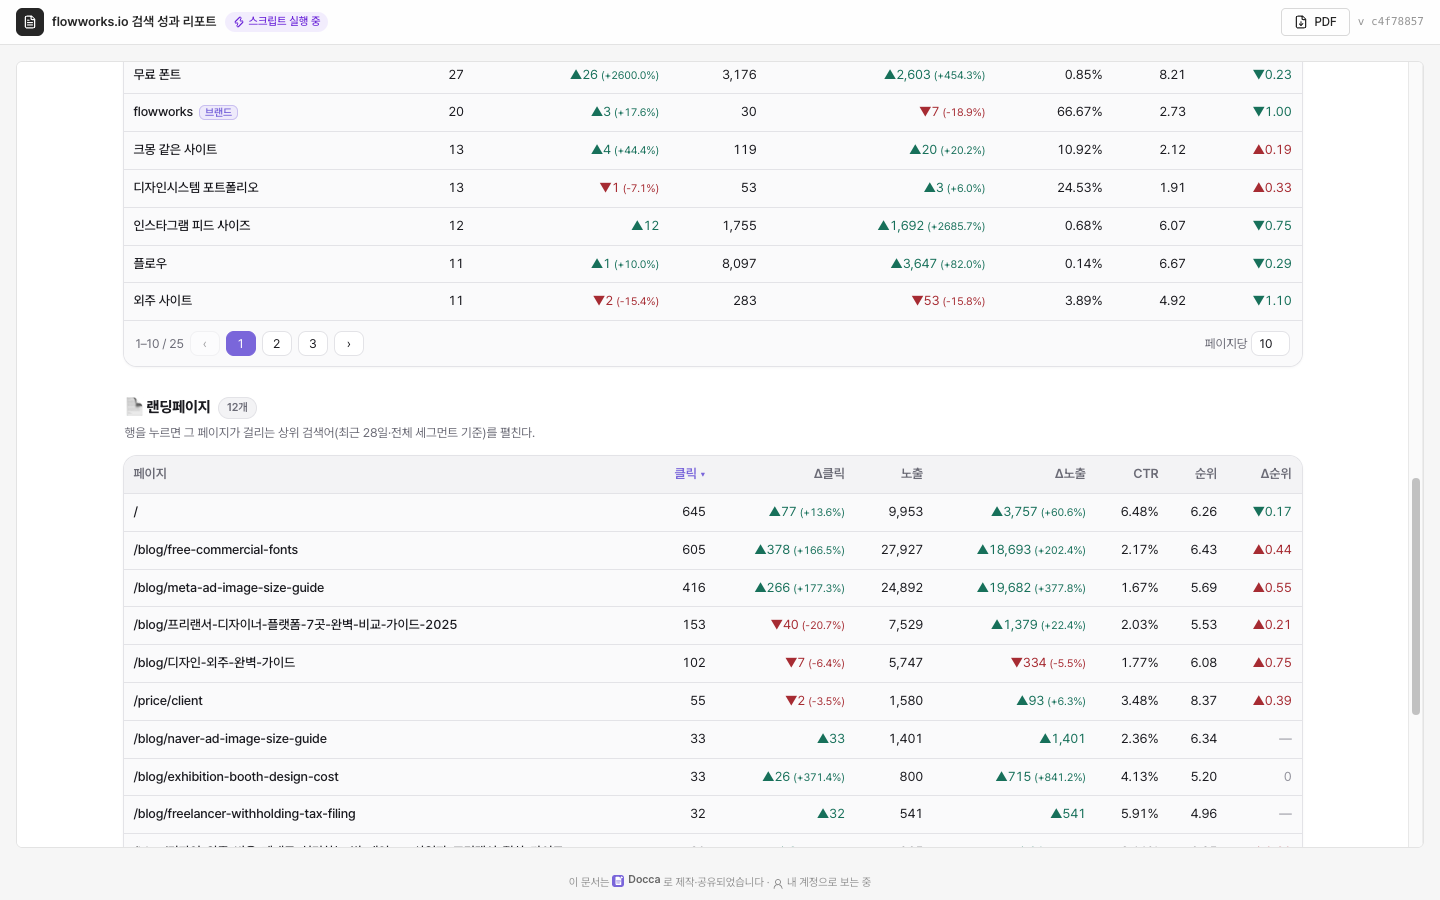Click the file icon inside the PDF button
The width and height of the screenshot is (1440, 900).
(1301, 22)
